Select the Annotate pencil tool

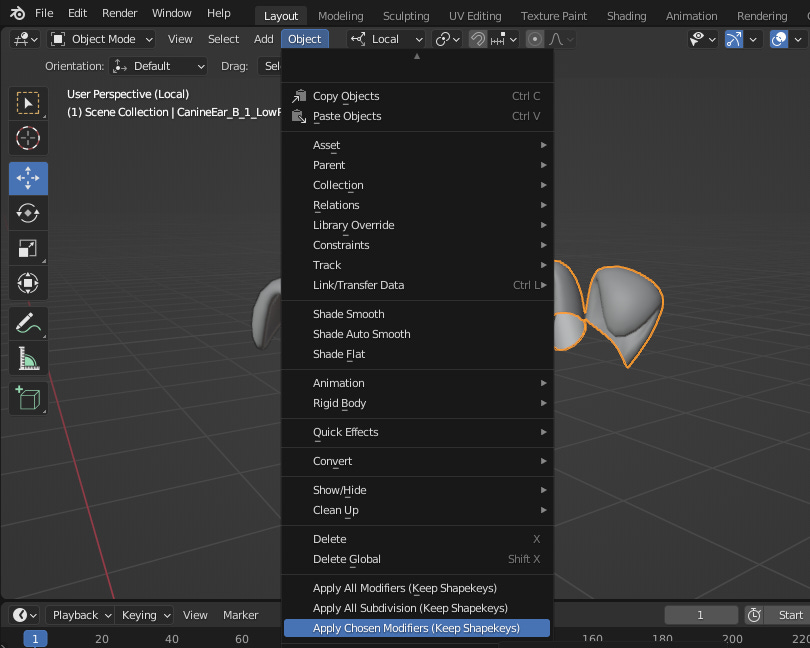coord(28,324)
